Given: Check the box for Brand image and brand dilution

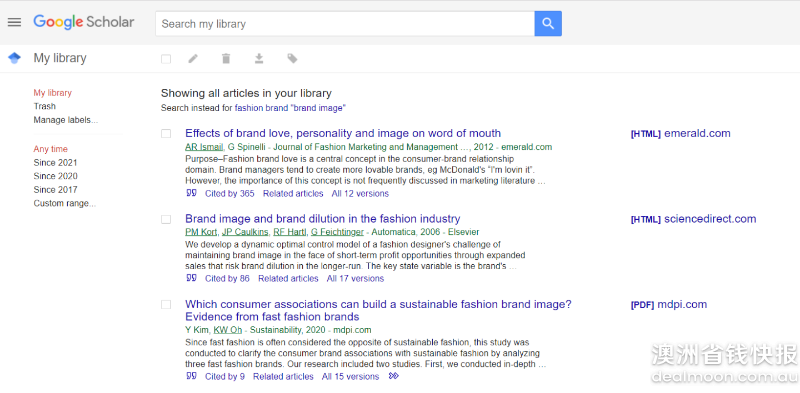Looking at the screenshot, I should [x=166, y=219].
